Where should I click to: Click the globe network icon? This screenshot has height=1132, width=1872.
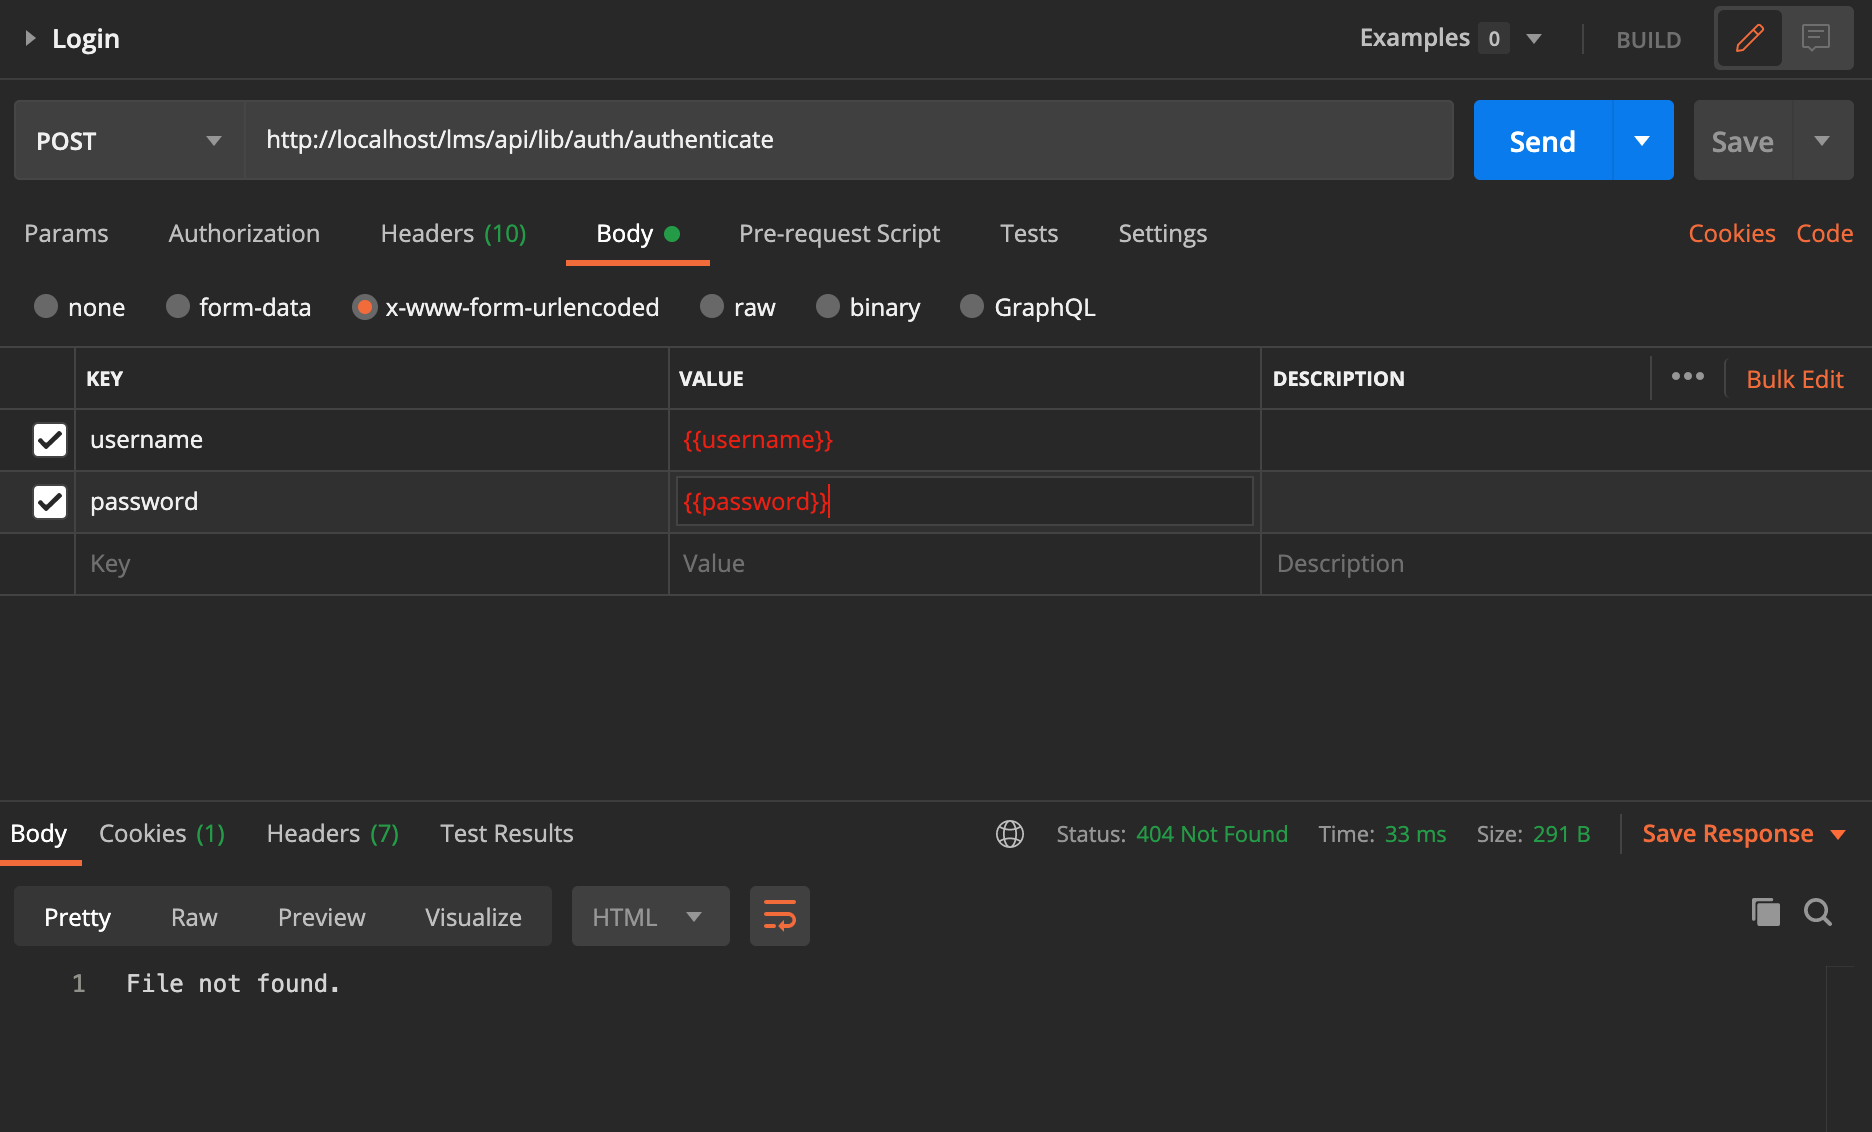tap(1010, 834)
